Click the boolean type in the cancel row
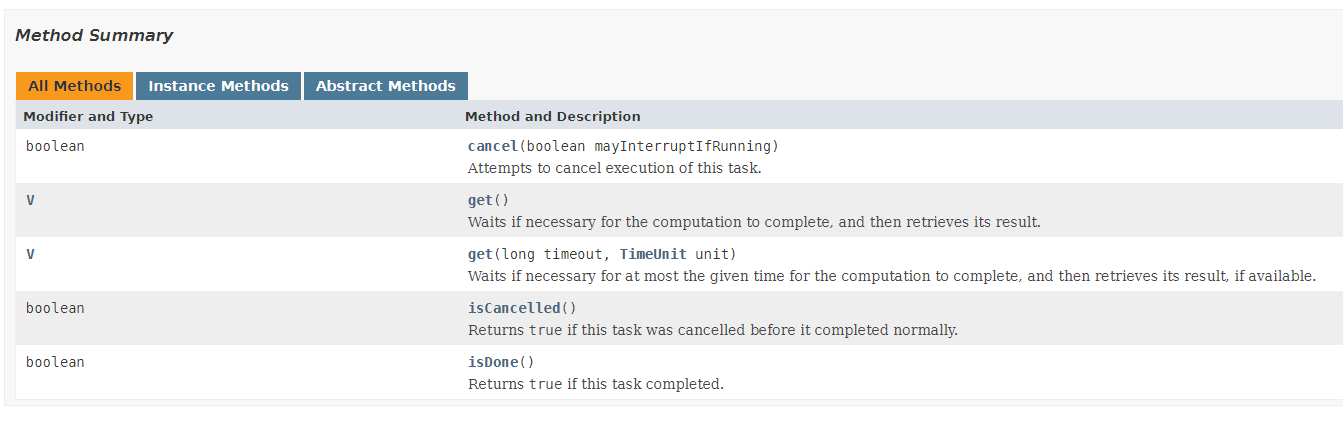This screenshot has width=1343, height=421. click(55, 146)
